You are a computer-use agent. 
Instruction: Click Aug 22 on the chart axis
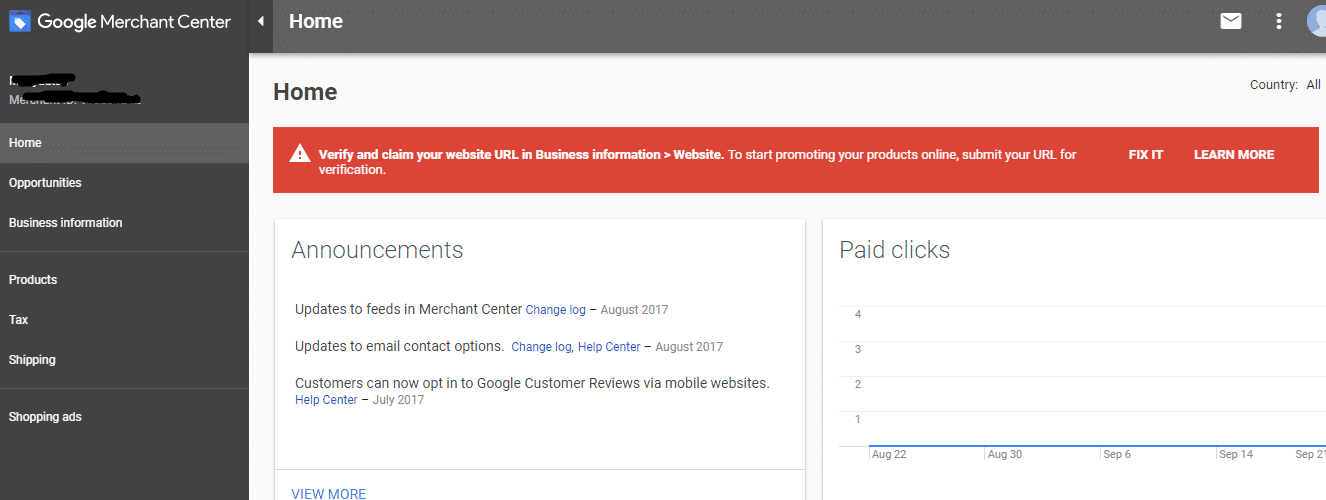click(x=889, y=454)
